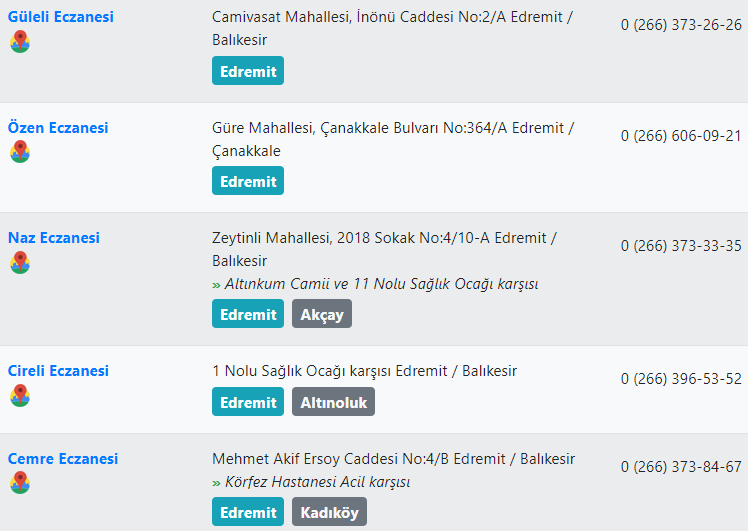Click phone number 0 (266) 396-53-52

[x=681, y=379]
